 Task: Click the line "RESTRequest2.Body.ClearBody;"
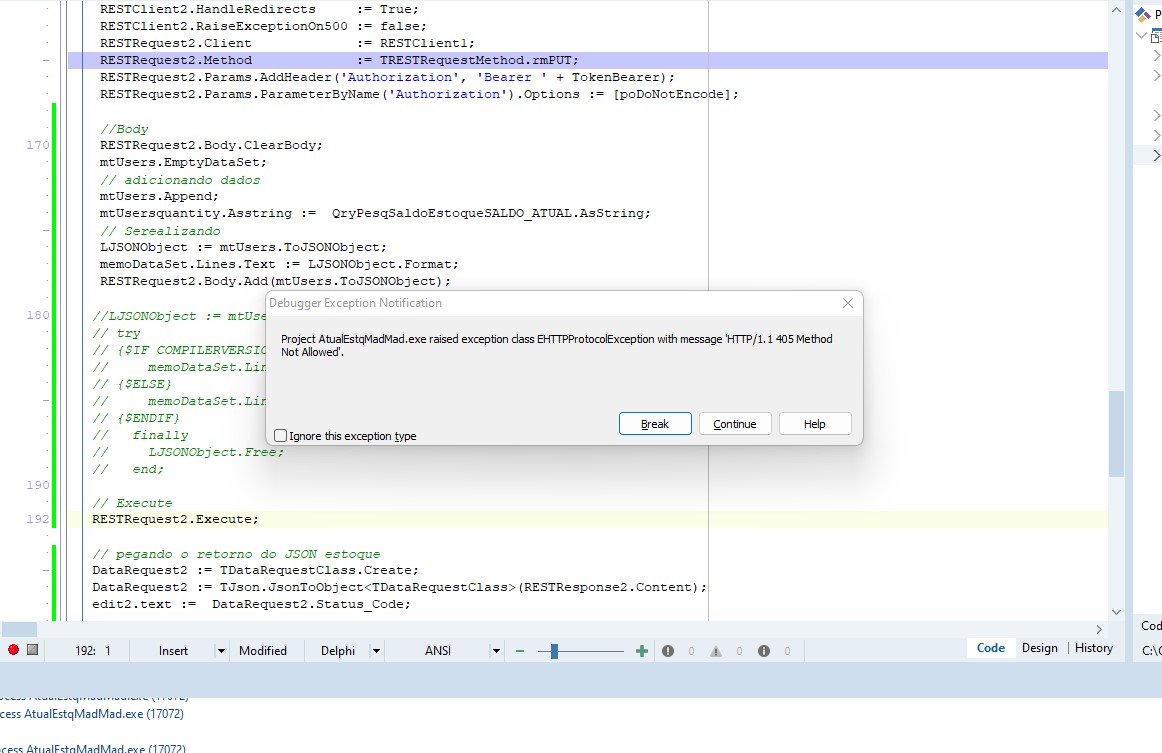[211, 145]
